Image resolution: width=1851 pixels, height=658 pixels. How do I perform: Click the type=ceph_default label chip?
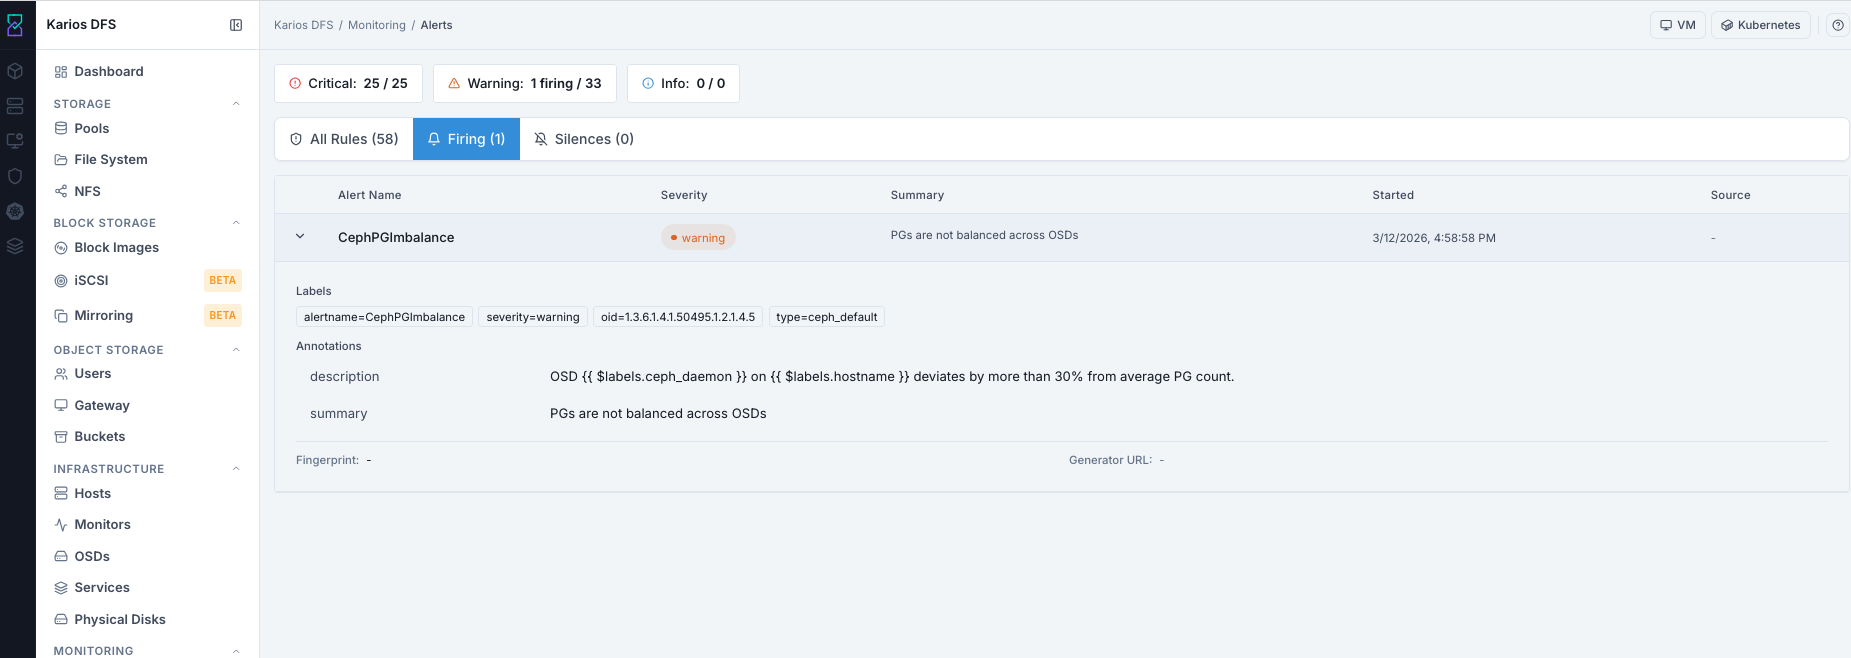[826, 317]
